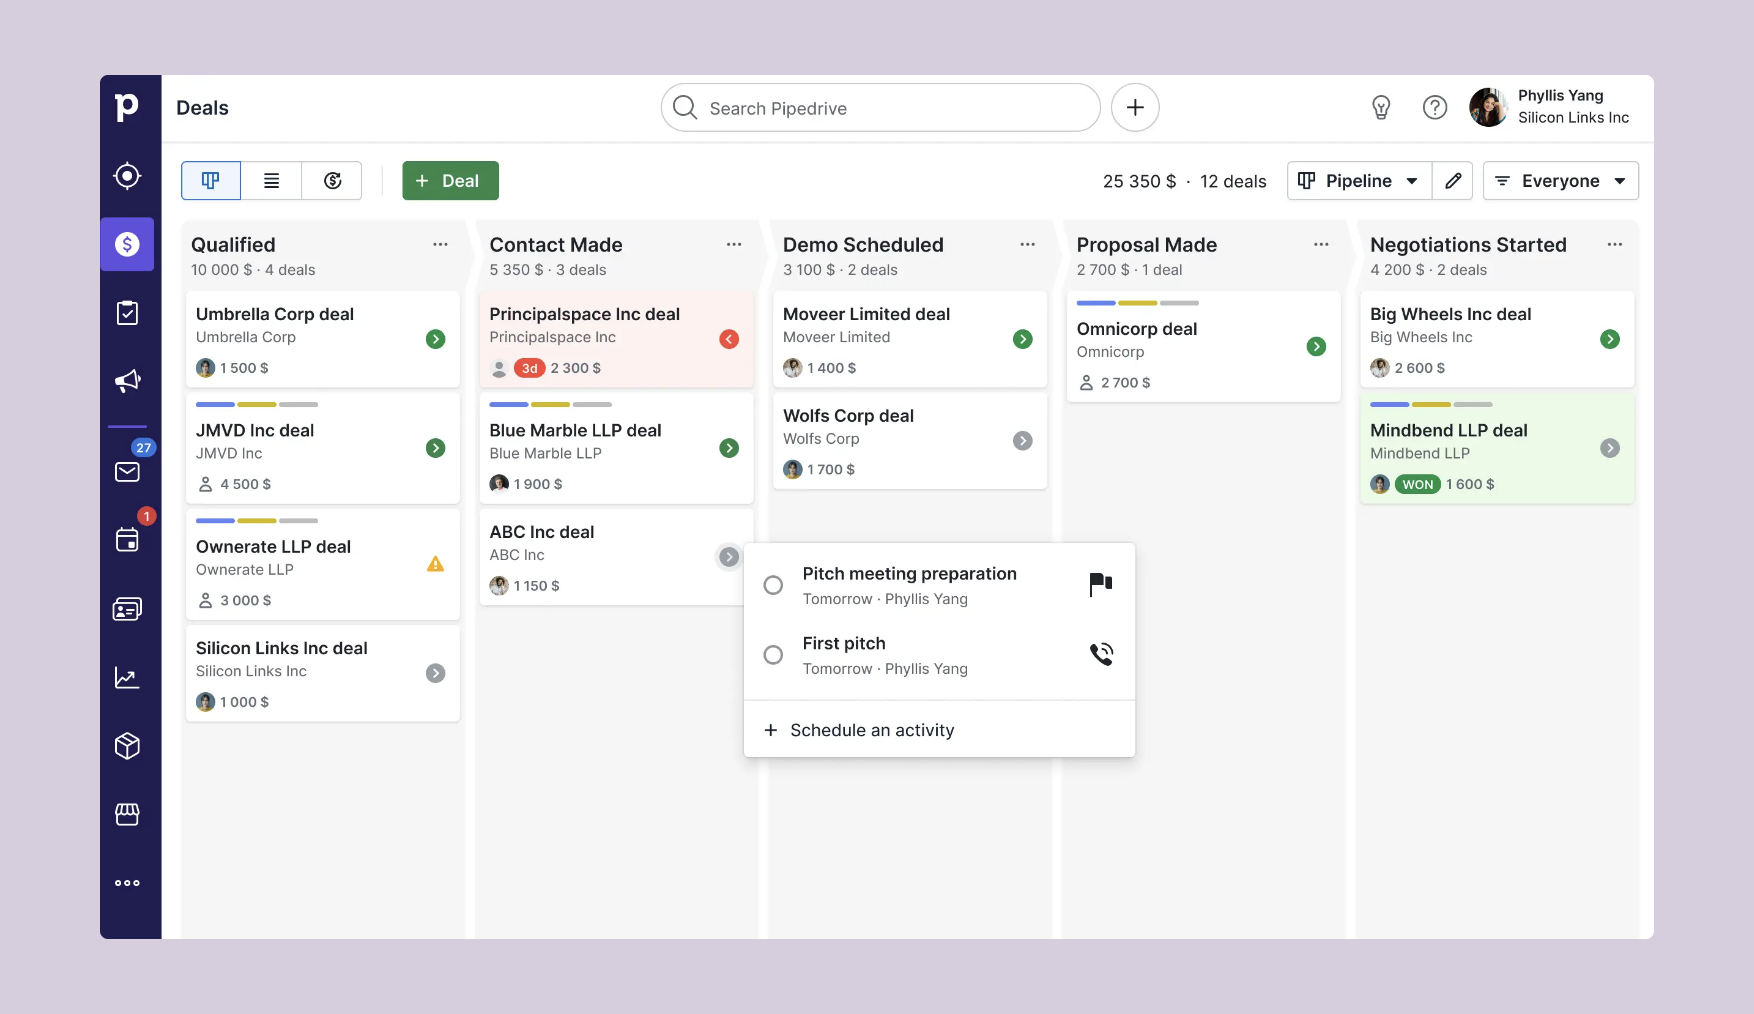
Task: Click the Qualified stage header
Action: point(233,245)
